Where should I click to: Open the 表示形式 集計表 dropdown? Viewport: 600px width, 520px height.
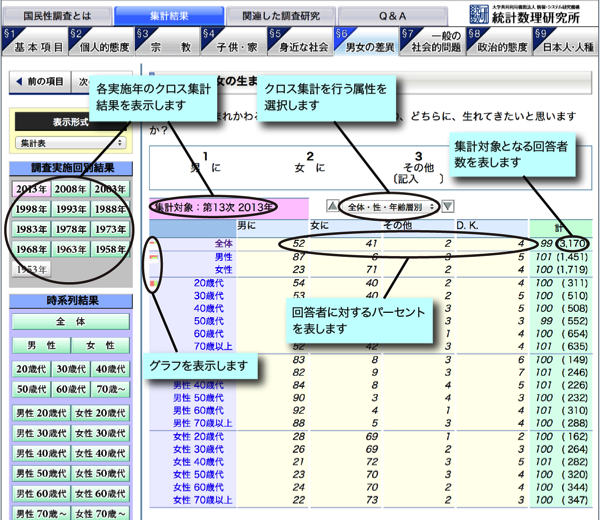click(71, 143)
